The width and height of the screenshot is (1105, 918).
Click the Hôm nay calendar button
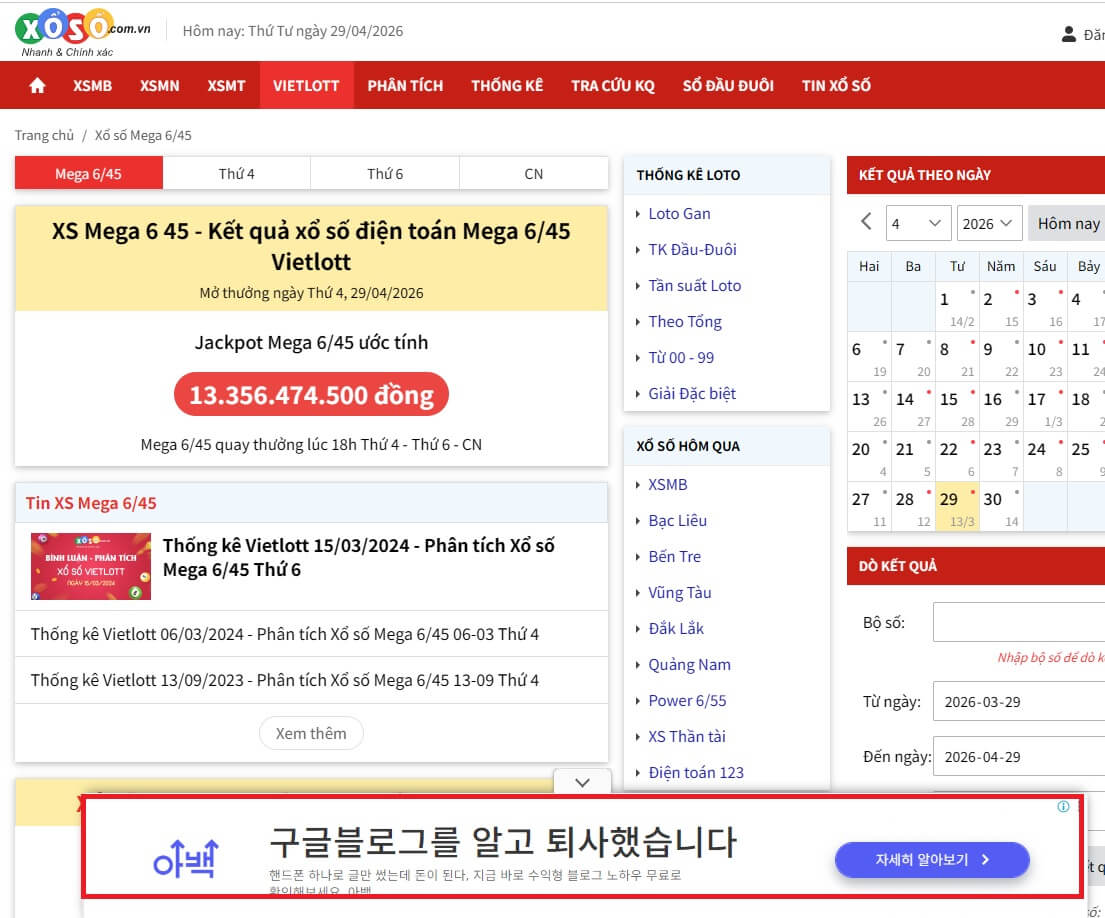[x=1068, y=223]
